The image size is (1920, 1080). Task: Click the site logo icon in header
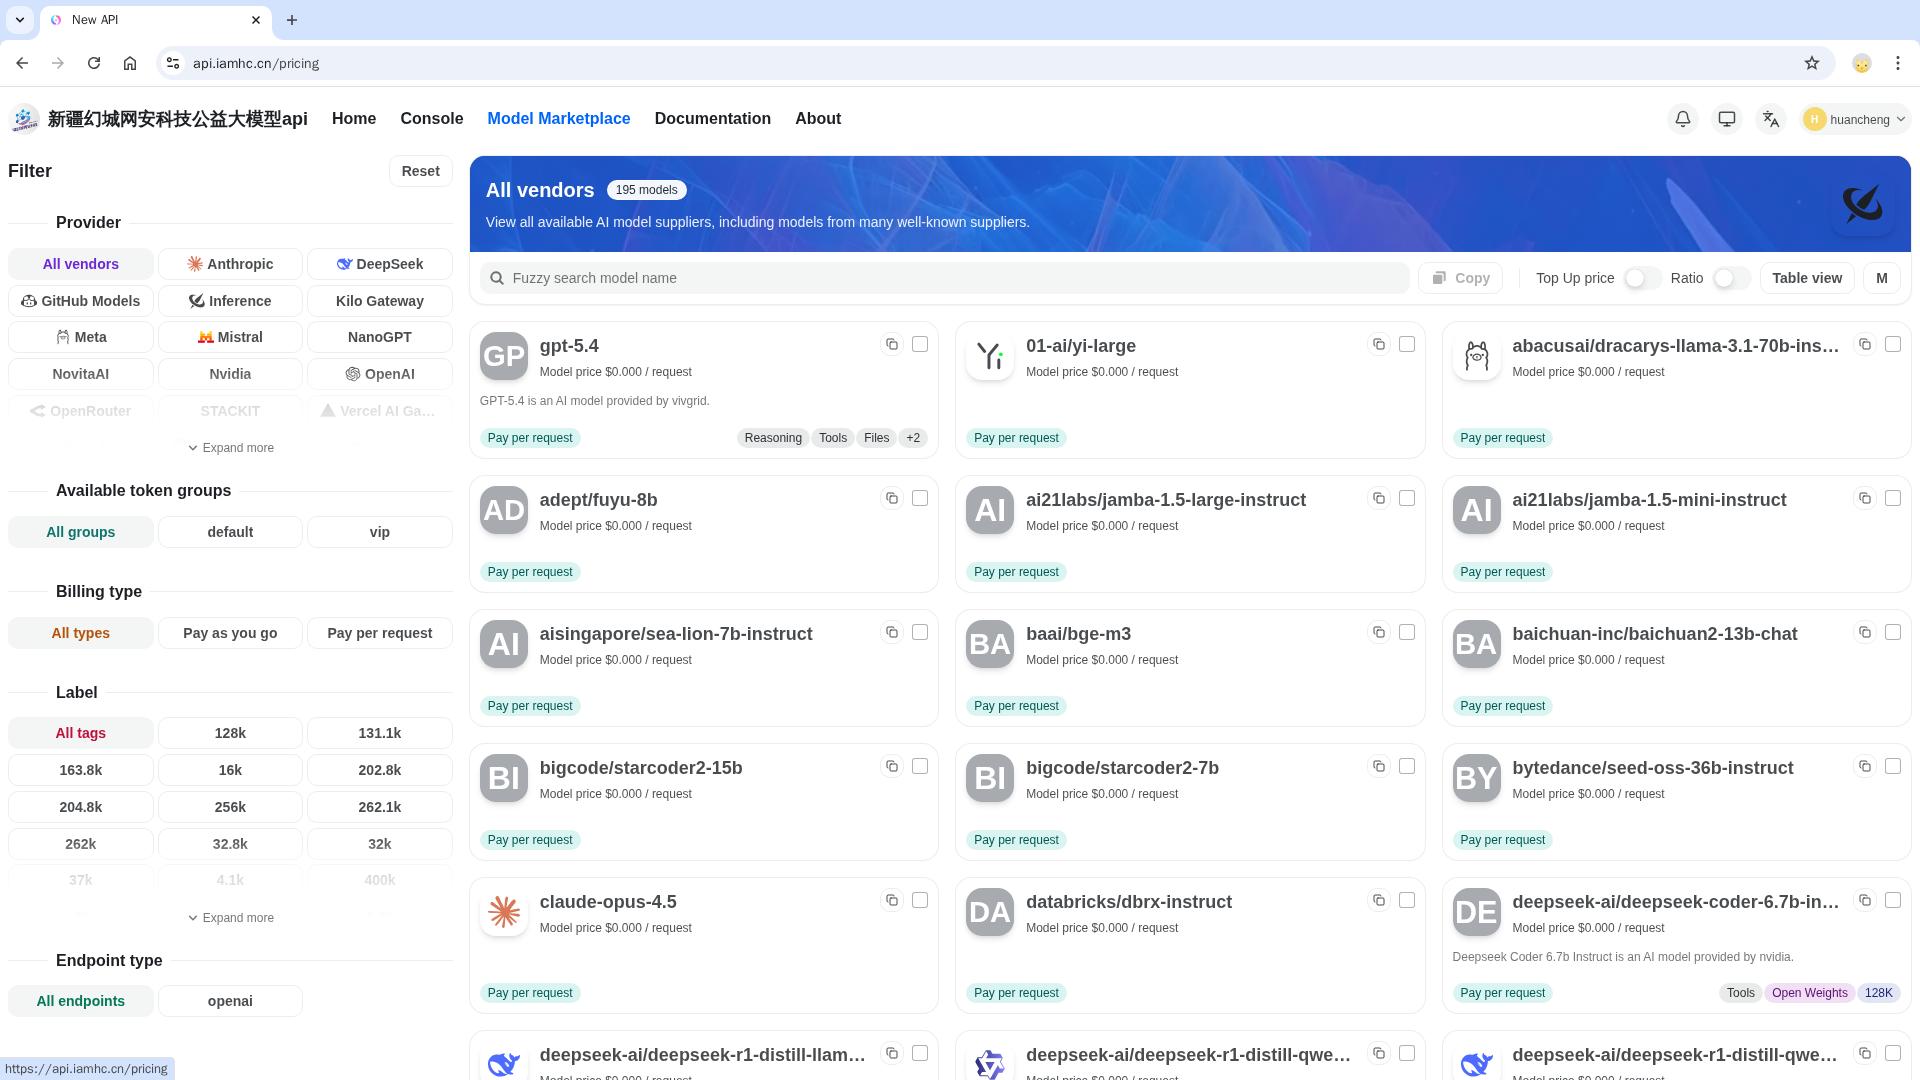coord(24,119)
